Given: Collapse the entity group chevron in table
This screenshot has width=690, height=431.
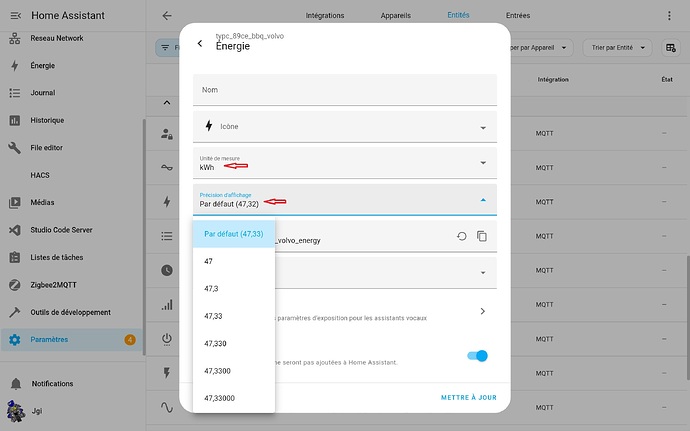Looking at the screenshot, I should pos(167,103).
